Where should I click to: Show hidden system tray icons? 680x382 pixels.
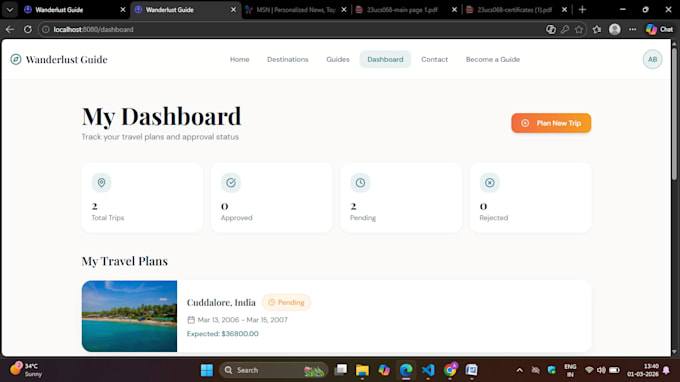[x=520, y=370]
